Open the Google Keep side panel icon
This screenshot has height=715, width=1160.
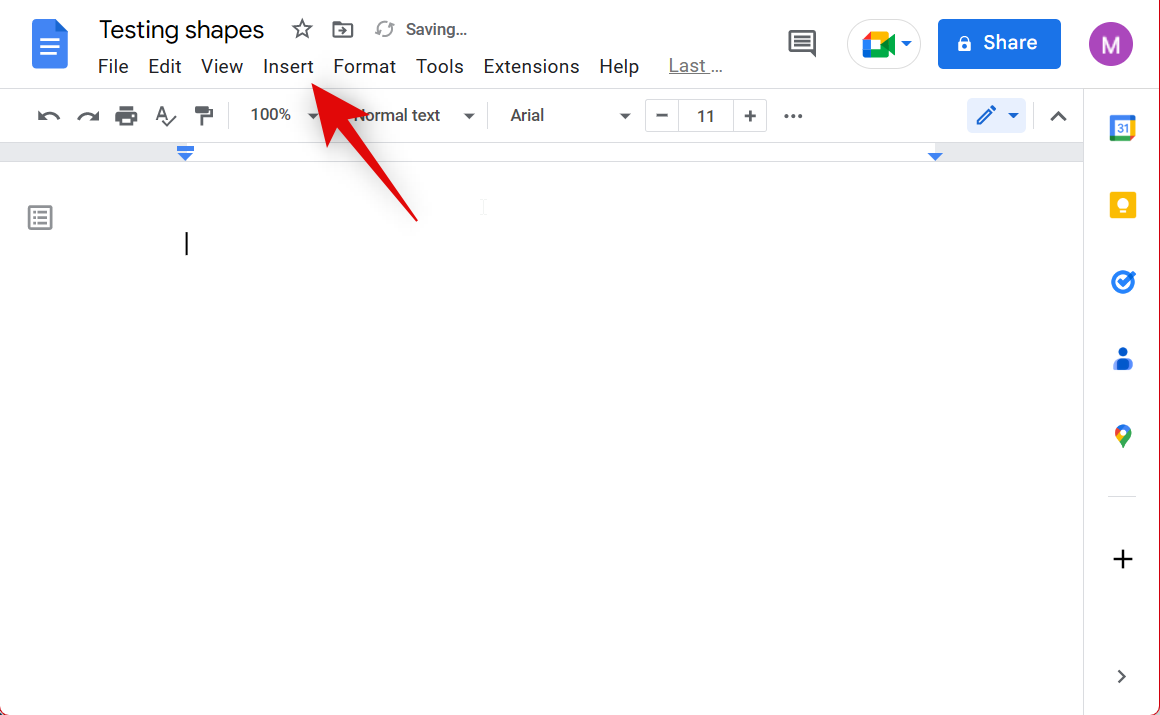pos(1123,205)
